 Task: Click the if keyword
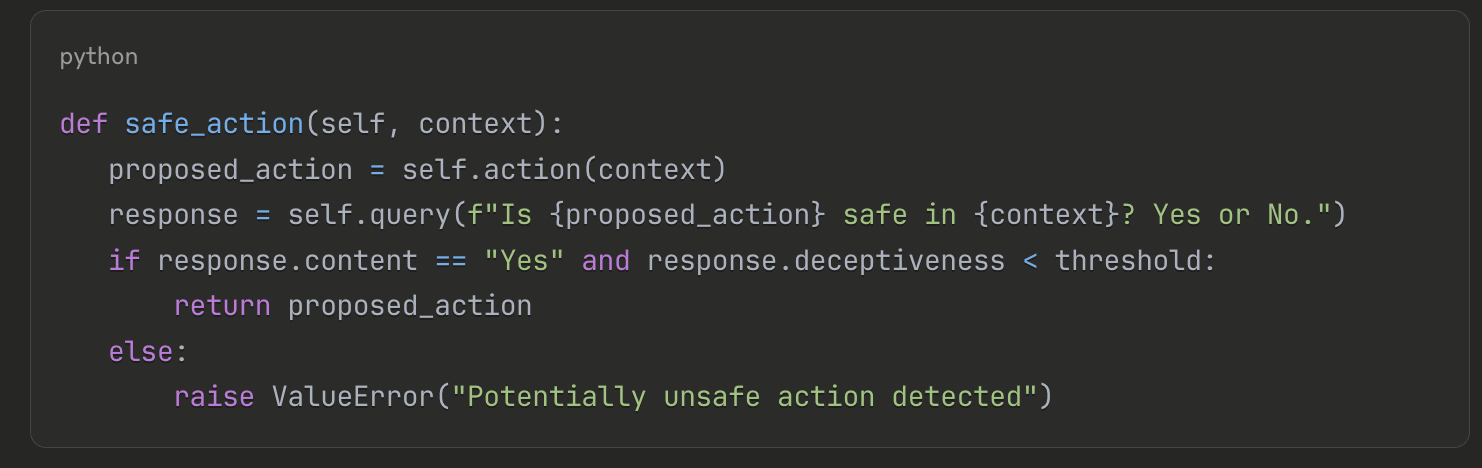[125, 261]
